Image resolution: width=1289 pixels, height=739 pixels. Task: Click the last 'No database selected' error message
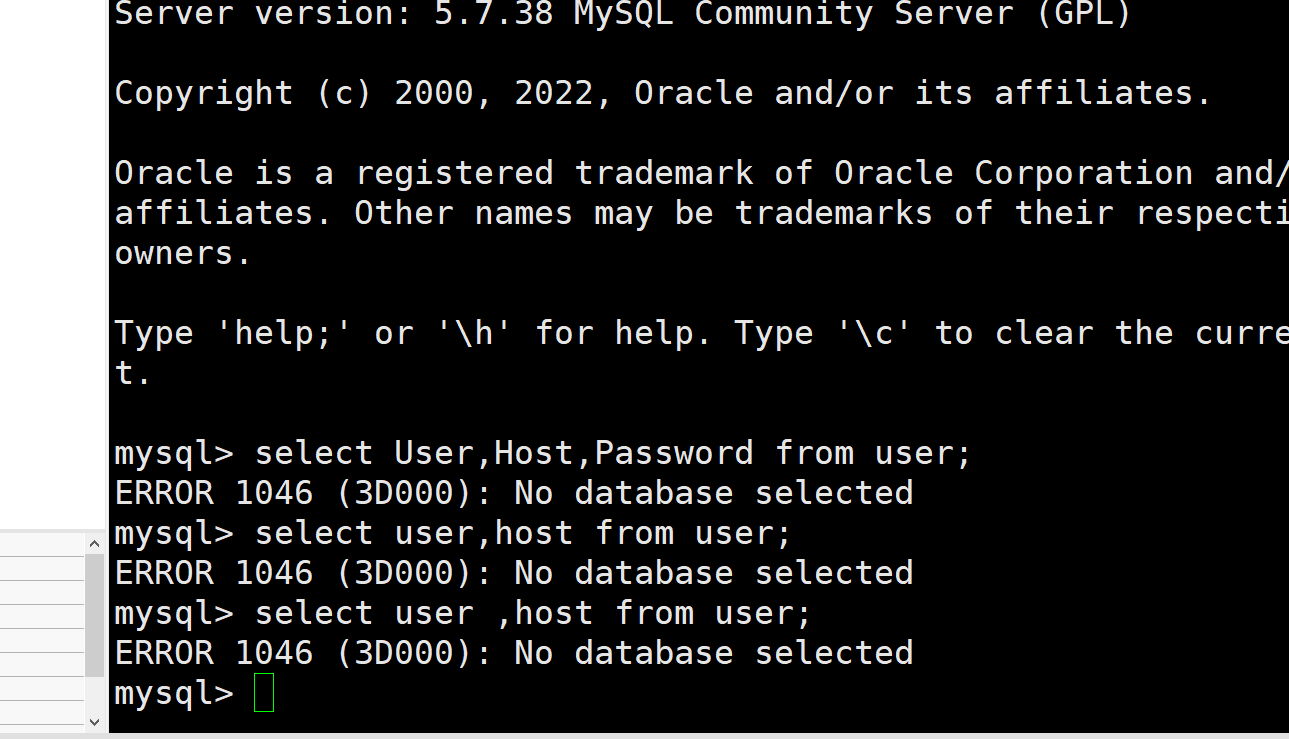point(714,653)
